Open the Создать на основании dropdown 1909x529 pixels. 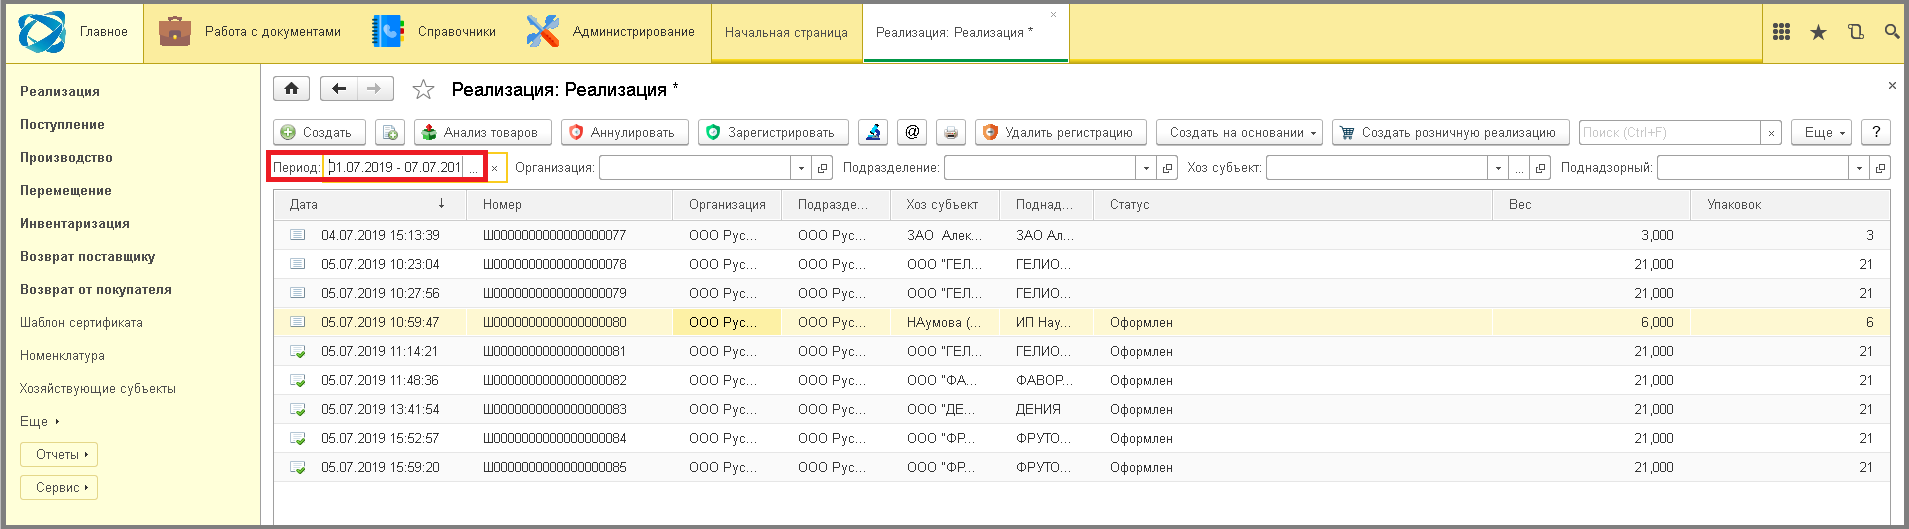coord(1240,132)
